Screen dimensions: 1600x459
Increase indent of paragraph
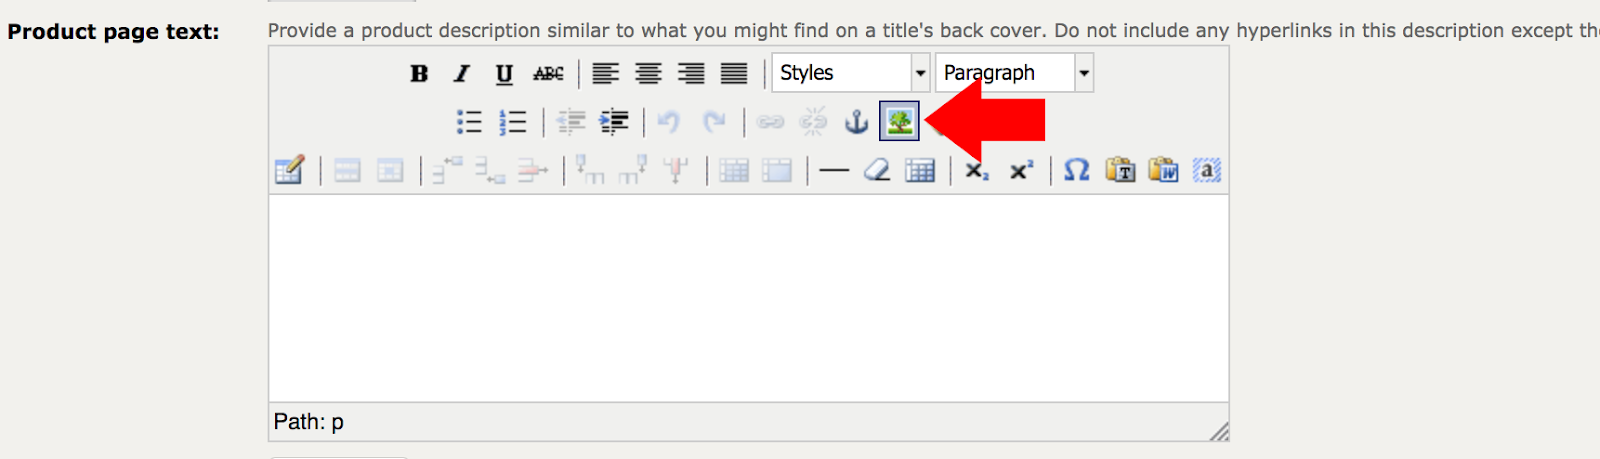(614, 122)
